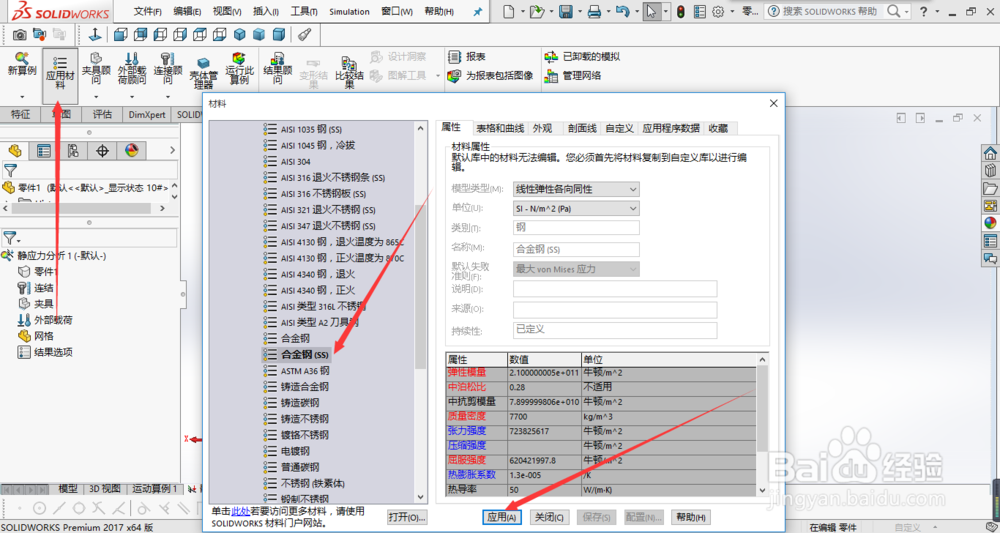Click the Description (说明) input field
Screen dimensions: 1000x533
615,289
